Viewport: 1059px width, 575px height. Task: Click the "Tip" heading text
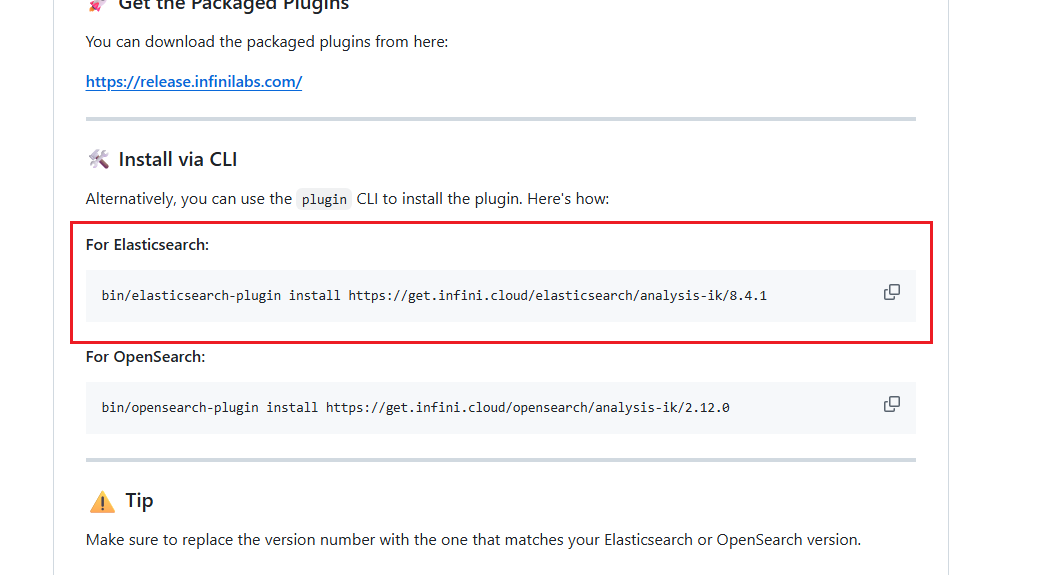(139, 501)
